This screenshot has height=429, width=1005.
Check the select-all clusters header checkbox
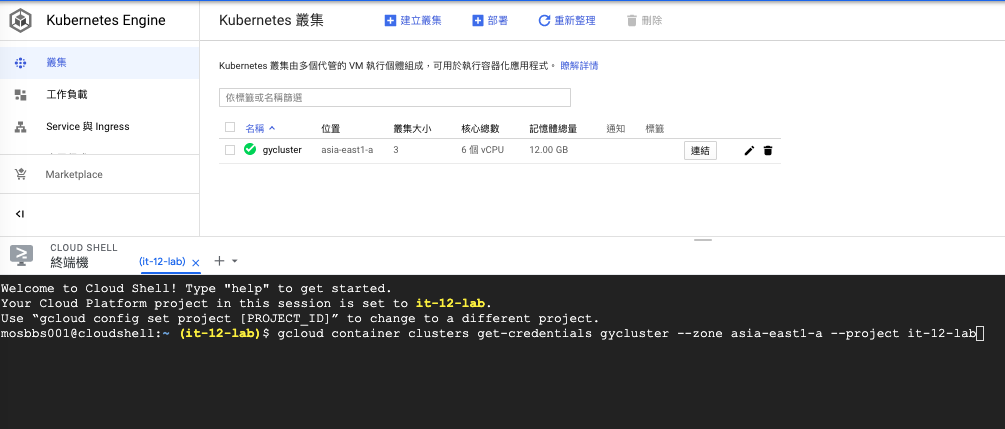tap(230, 128)
